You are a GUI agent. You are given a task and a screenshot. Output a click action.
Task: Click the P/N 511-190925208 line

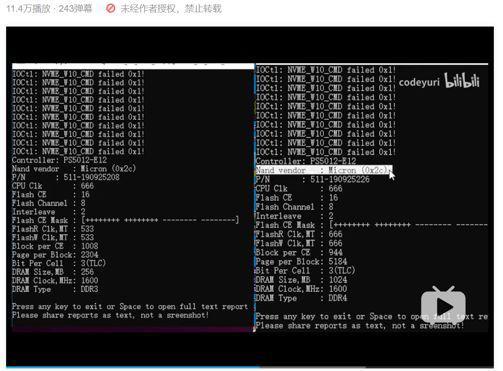[x=66, y=177]
